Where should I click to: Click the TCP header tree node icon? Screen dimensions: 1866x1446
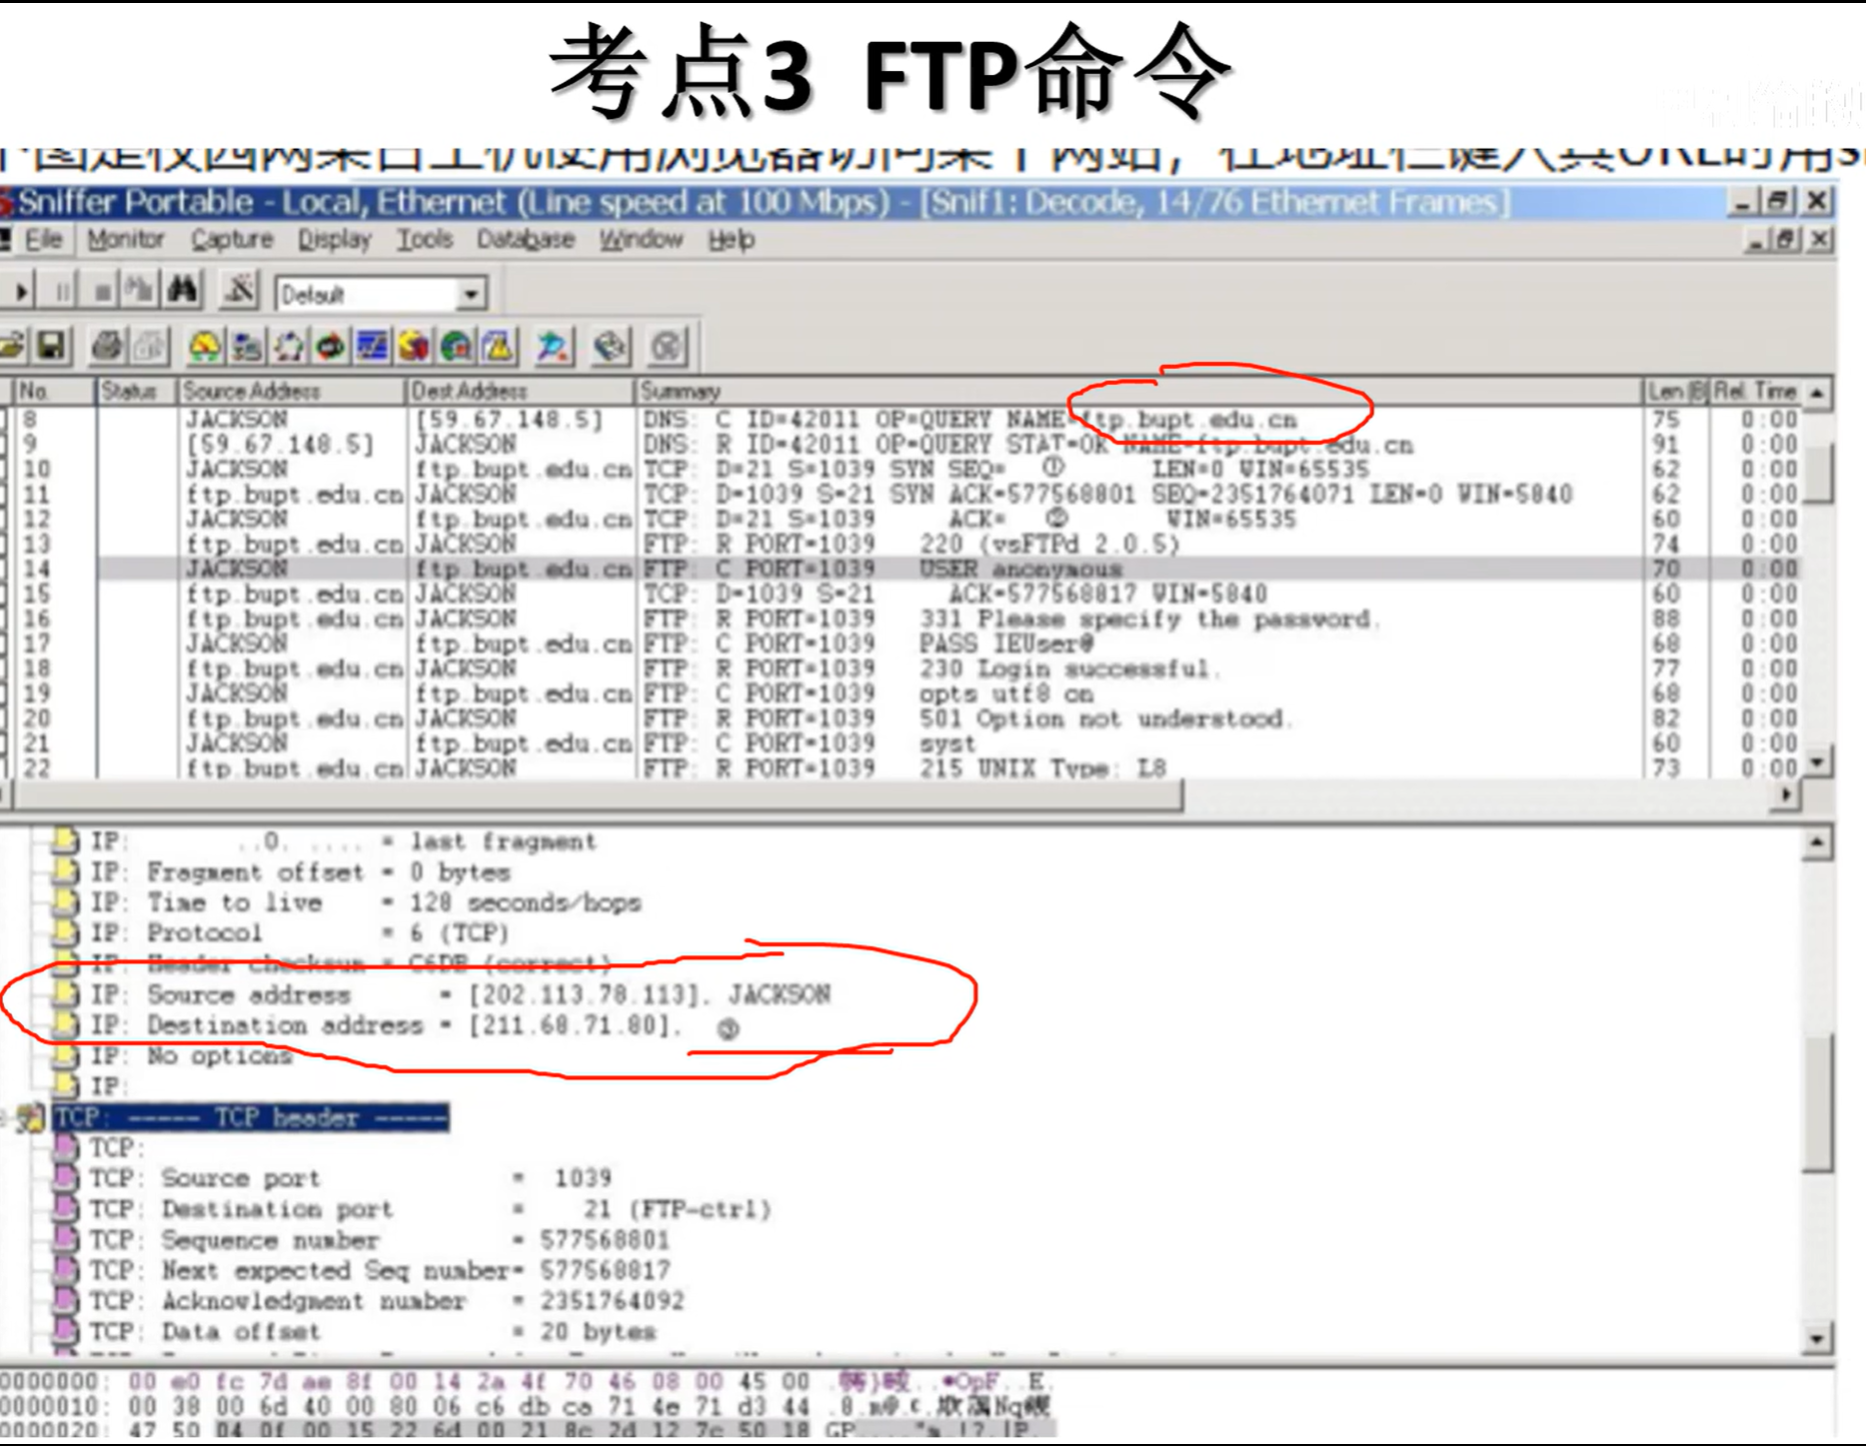coord(32,1117)
